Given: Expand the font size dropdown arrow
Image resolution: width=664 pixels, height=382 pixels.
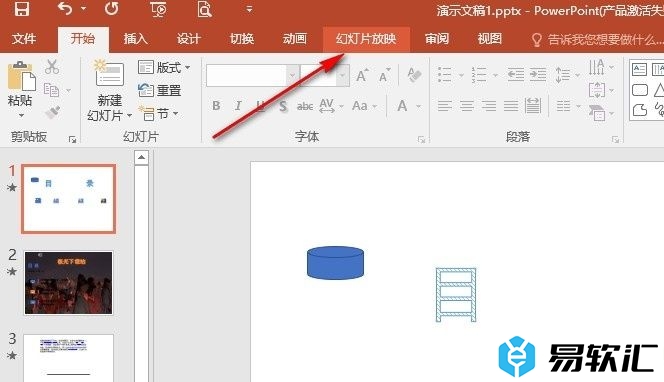Looking at the screenshot, I should (343, 76).
